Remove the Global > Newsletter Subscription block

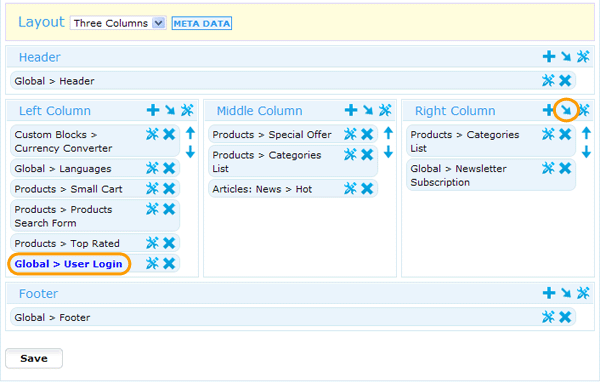(x=565, y=168)
